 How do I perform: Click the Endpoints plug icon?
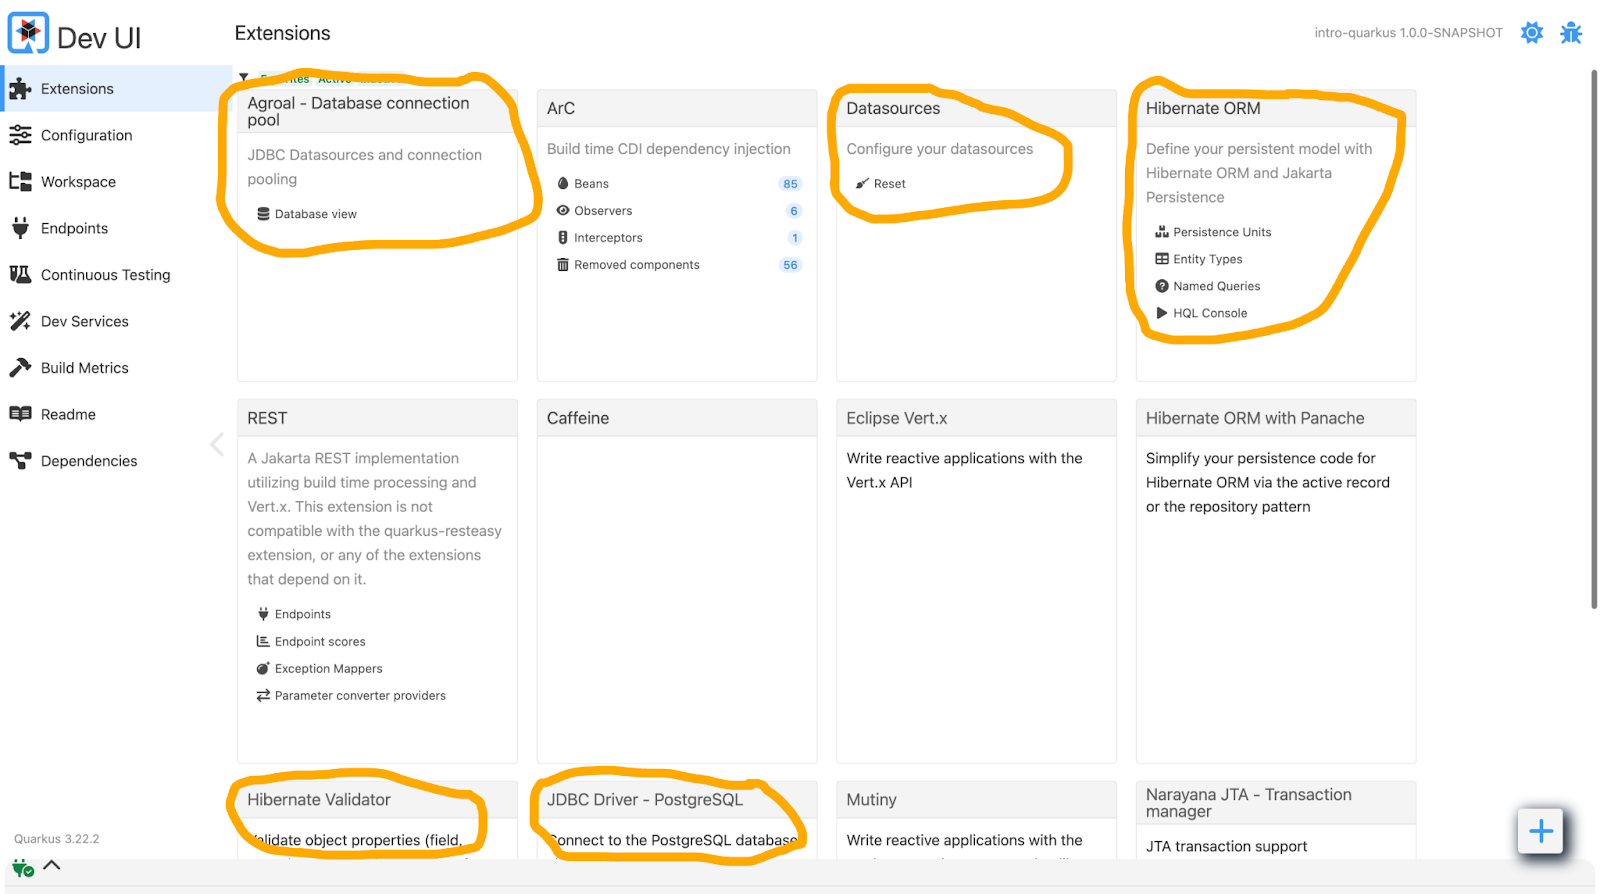[x=20, y=228]
